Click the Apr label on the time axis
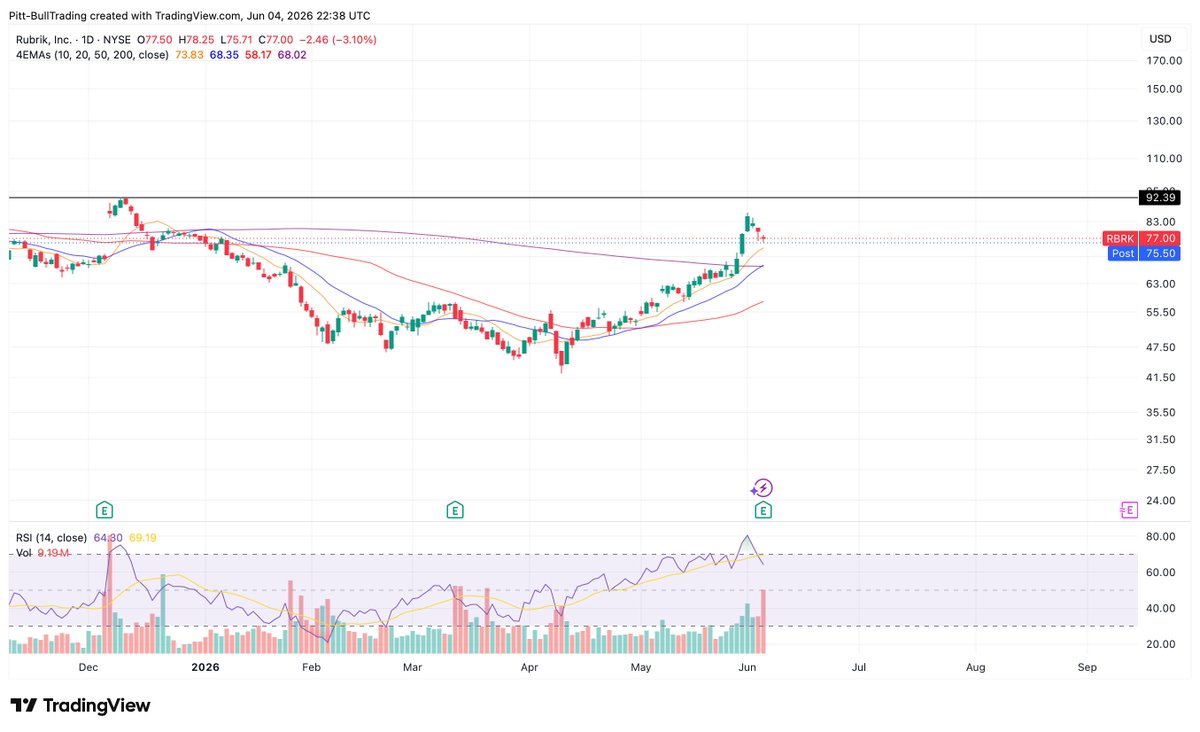 coord(530,666)
